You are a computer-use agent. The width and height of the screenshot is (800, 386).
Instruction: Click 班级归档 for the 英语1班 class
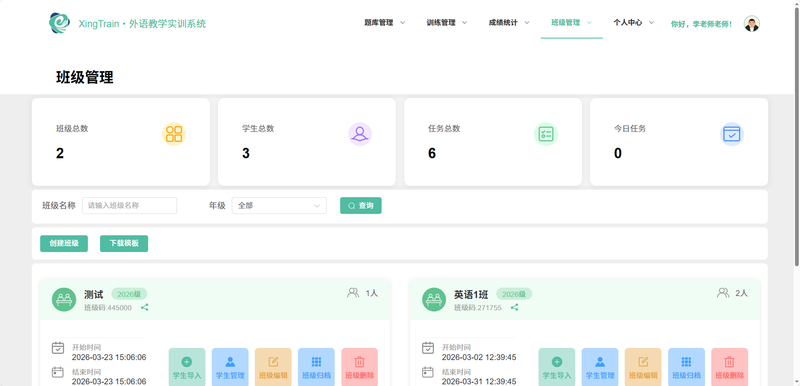(686, 367)
